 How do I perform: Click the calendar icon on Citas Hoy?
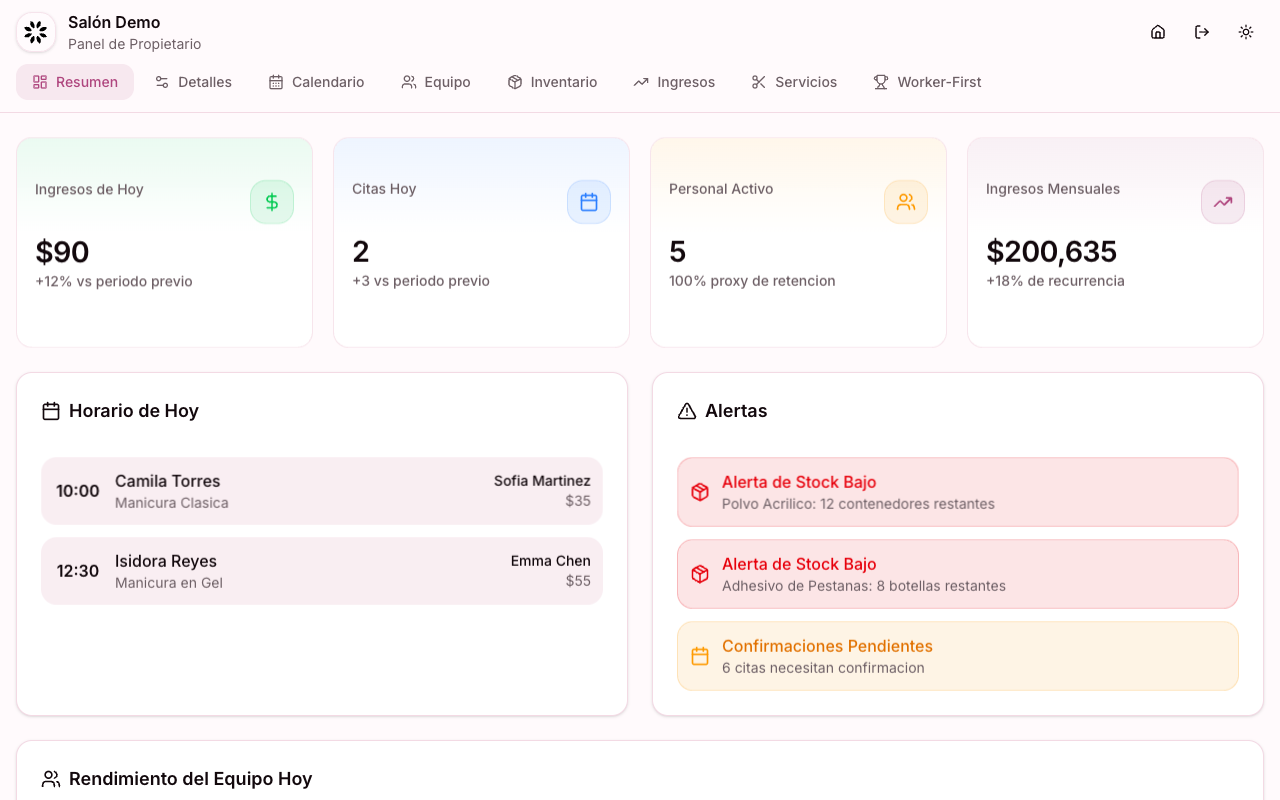coord(589,202)
